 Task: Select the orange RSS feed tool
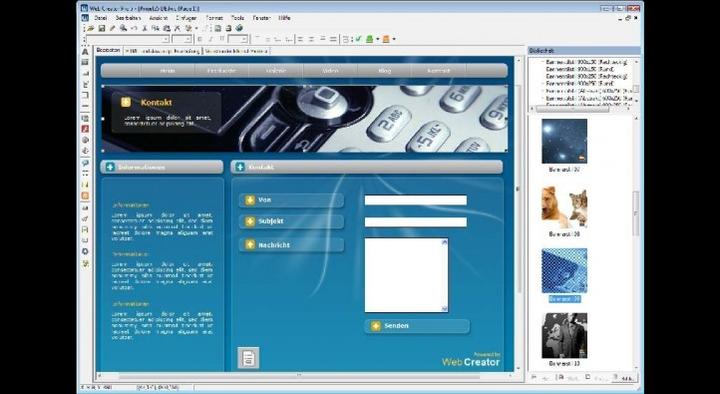point(85,196)
